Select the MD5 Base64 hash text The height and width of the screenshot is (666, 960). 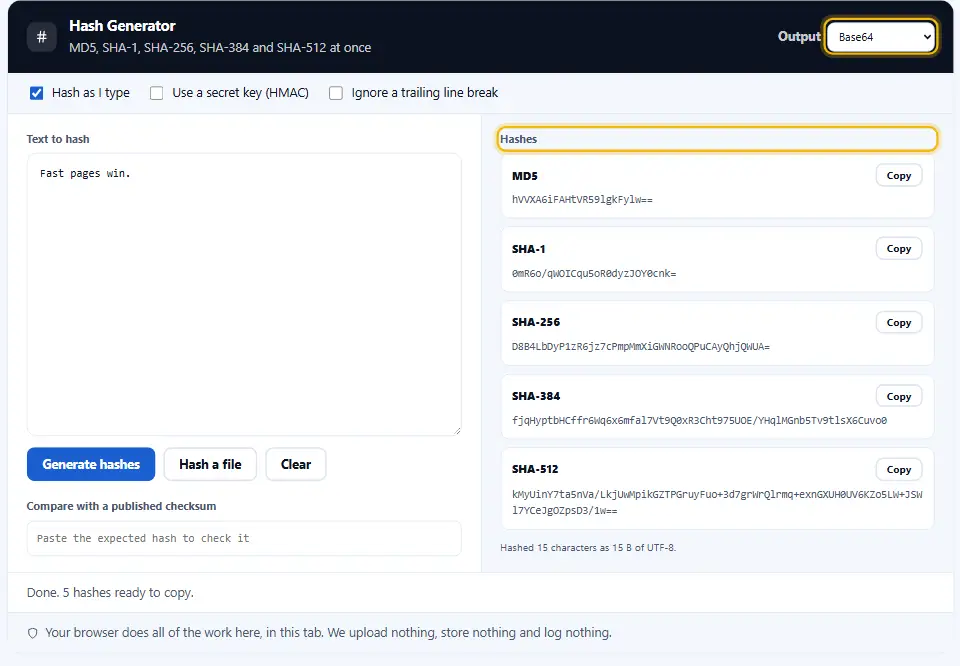(x=582, y=200)
